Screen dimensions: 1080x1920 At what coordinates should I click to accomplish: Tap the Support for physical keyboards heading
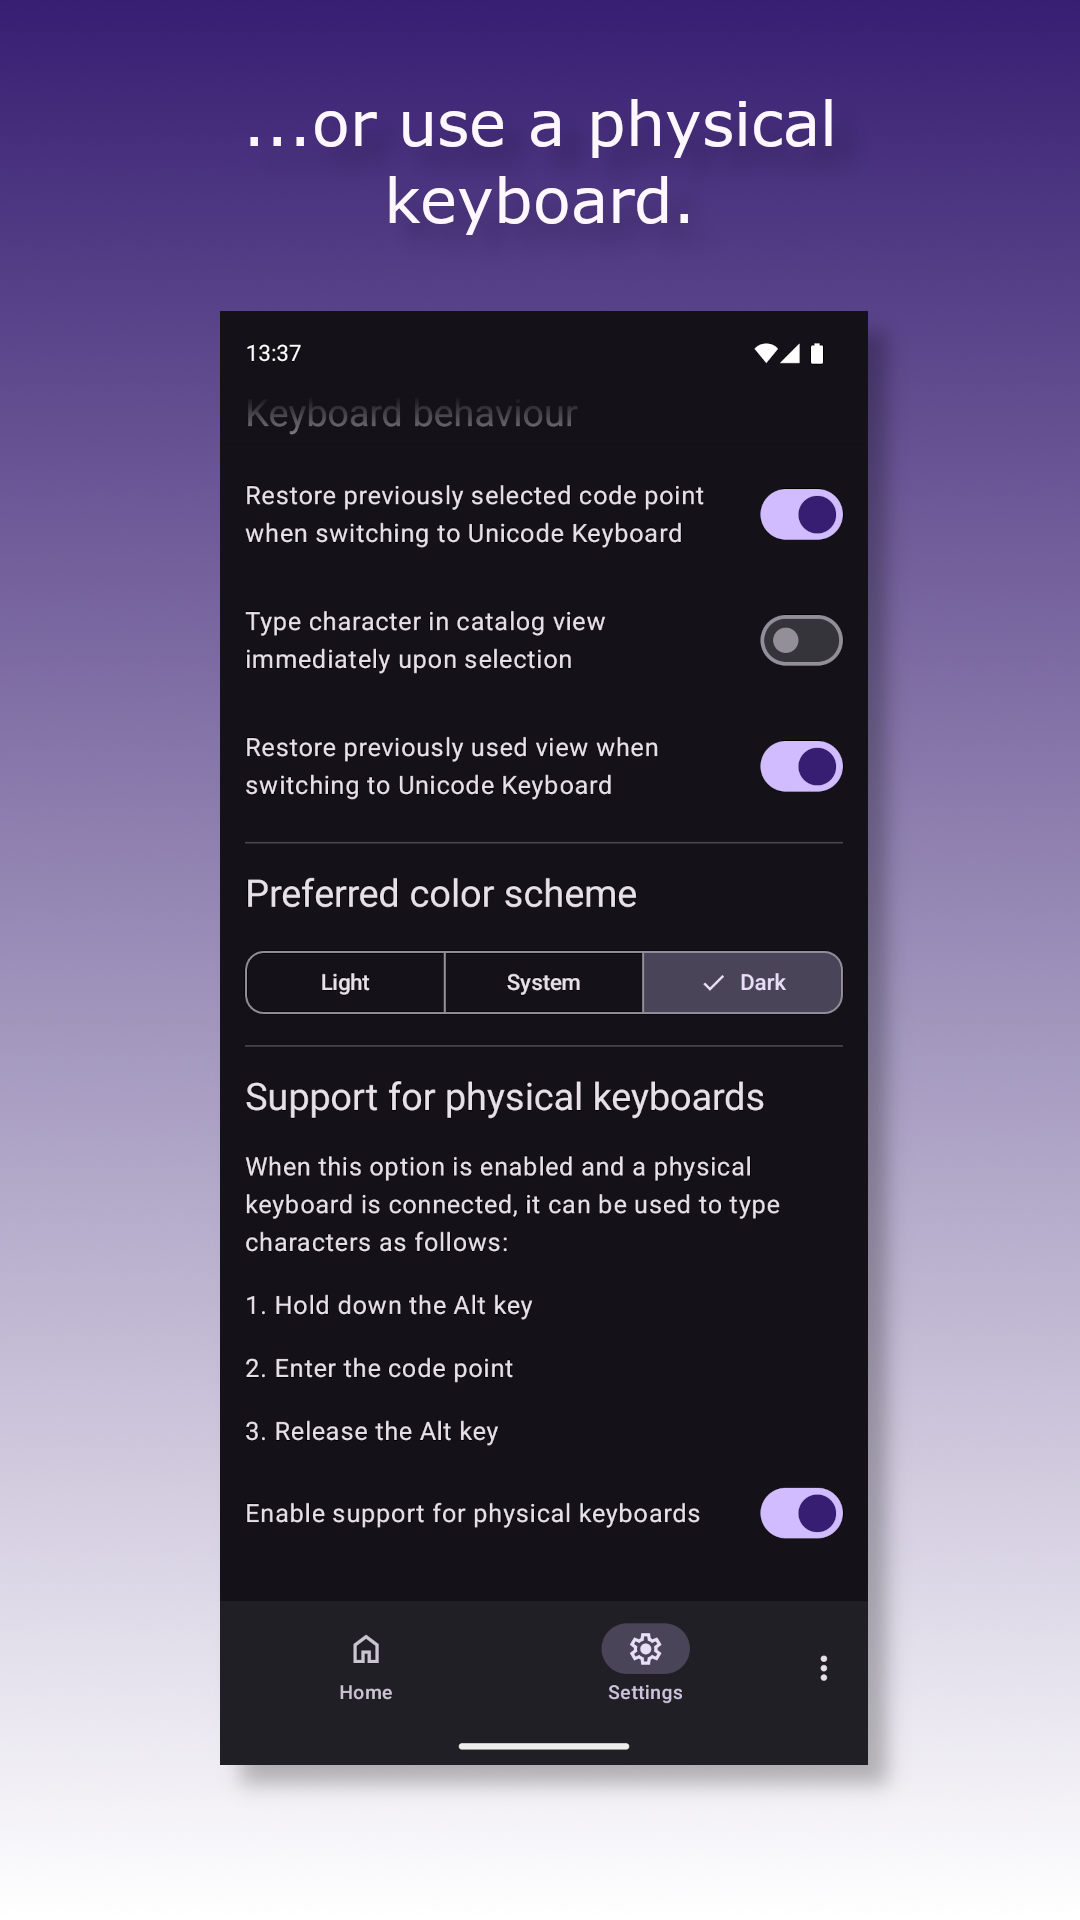point(505,1097)
